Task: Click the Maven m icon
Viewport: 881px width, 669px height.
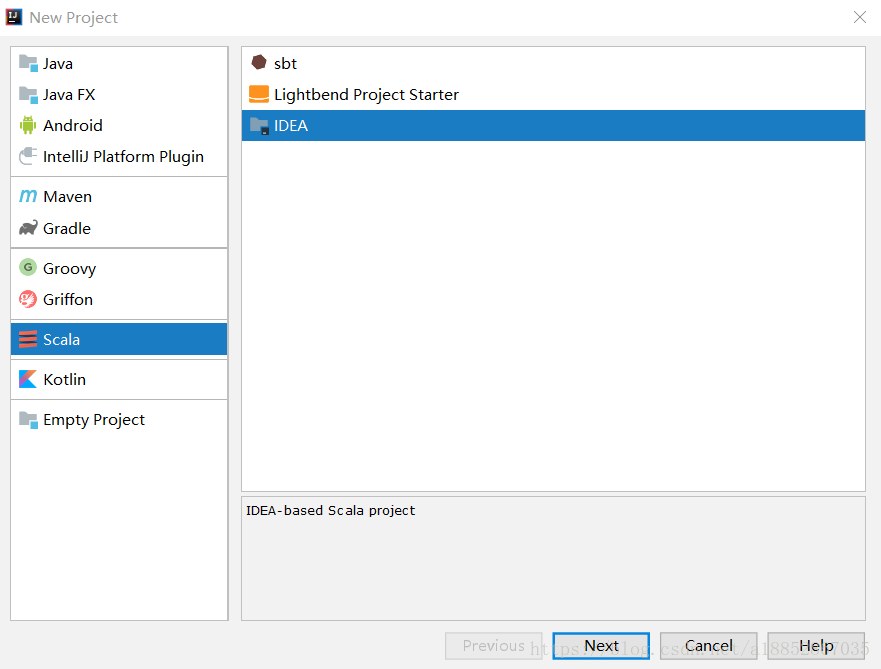Action: point(28,196)
